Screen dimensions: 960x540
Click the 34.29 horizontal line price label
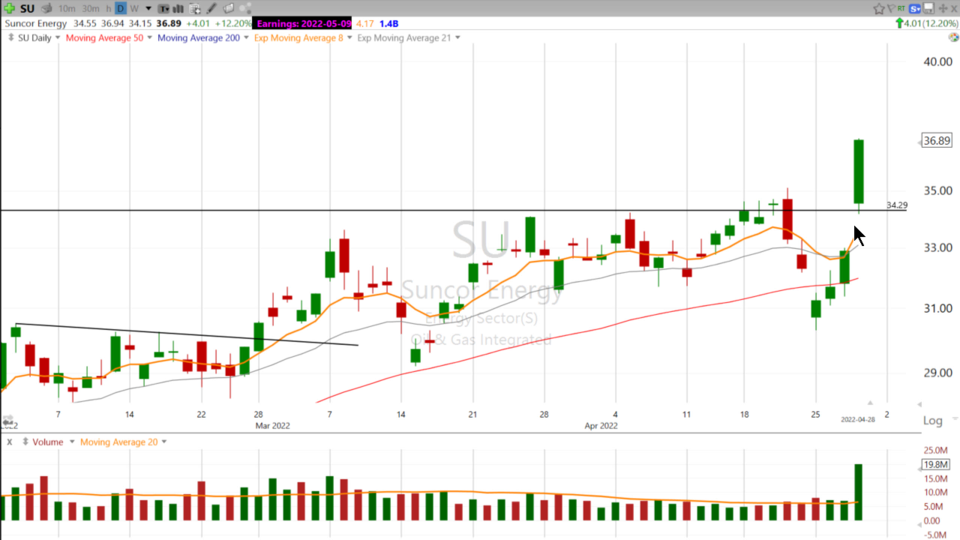(x=897, y=205)
